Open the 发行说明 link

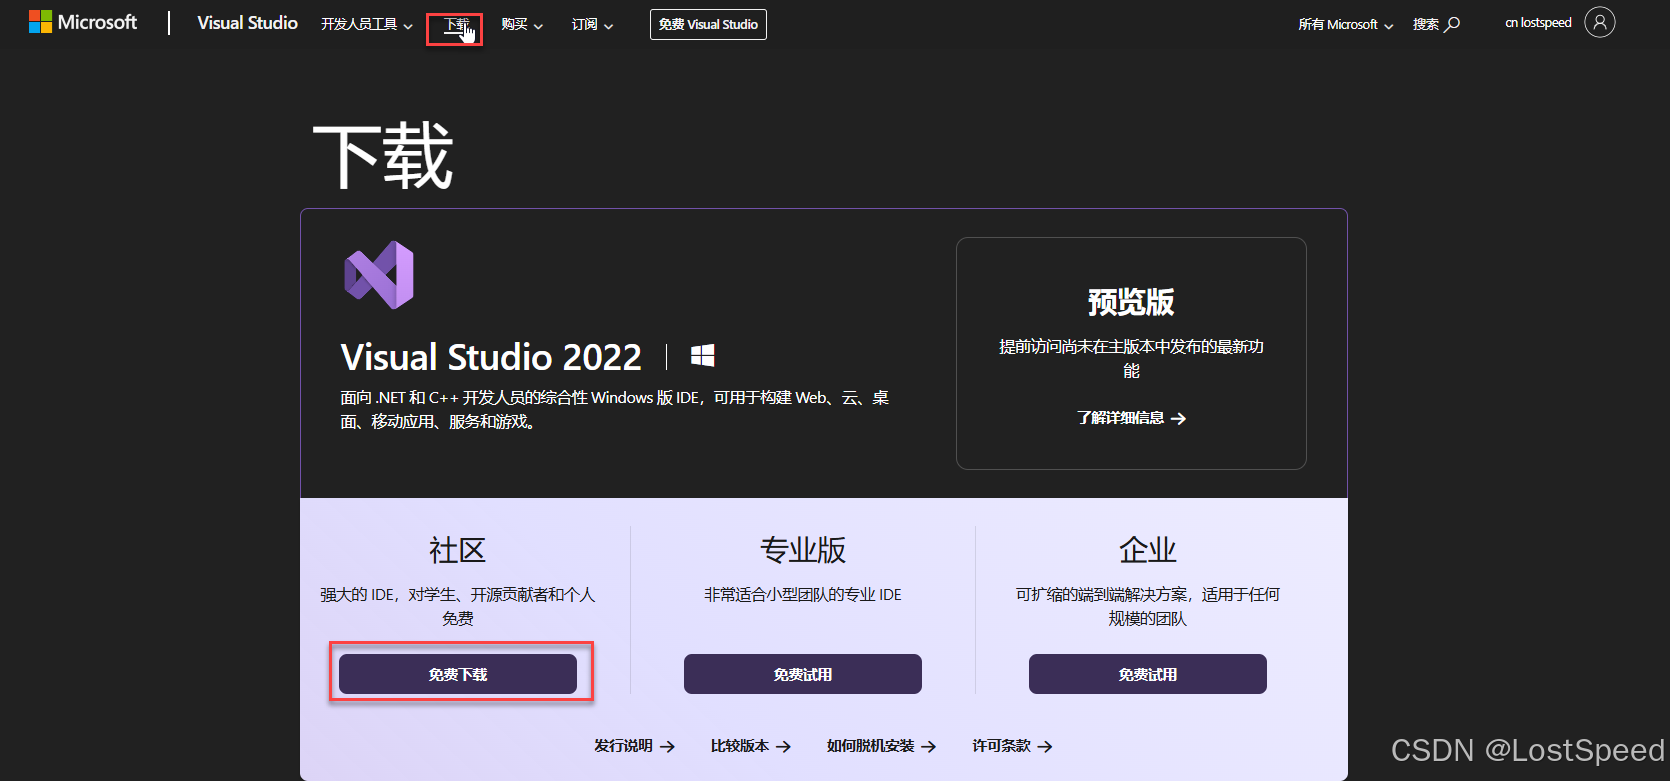coord(634,746)
